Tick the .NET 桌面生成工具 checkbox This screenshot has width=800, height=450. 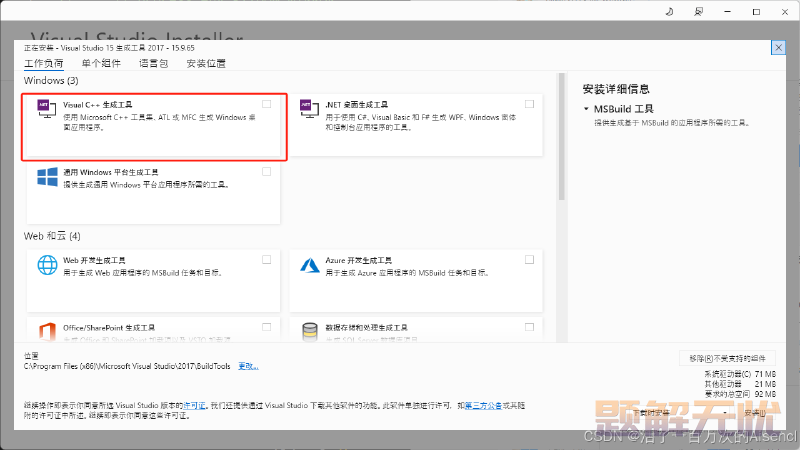click(x=530, y=104)
